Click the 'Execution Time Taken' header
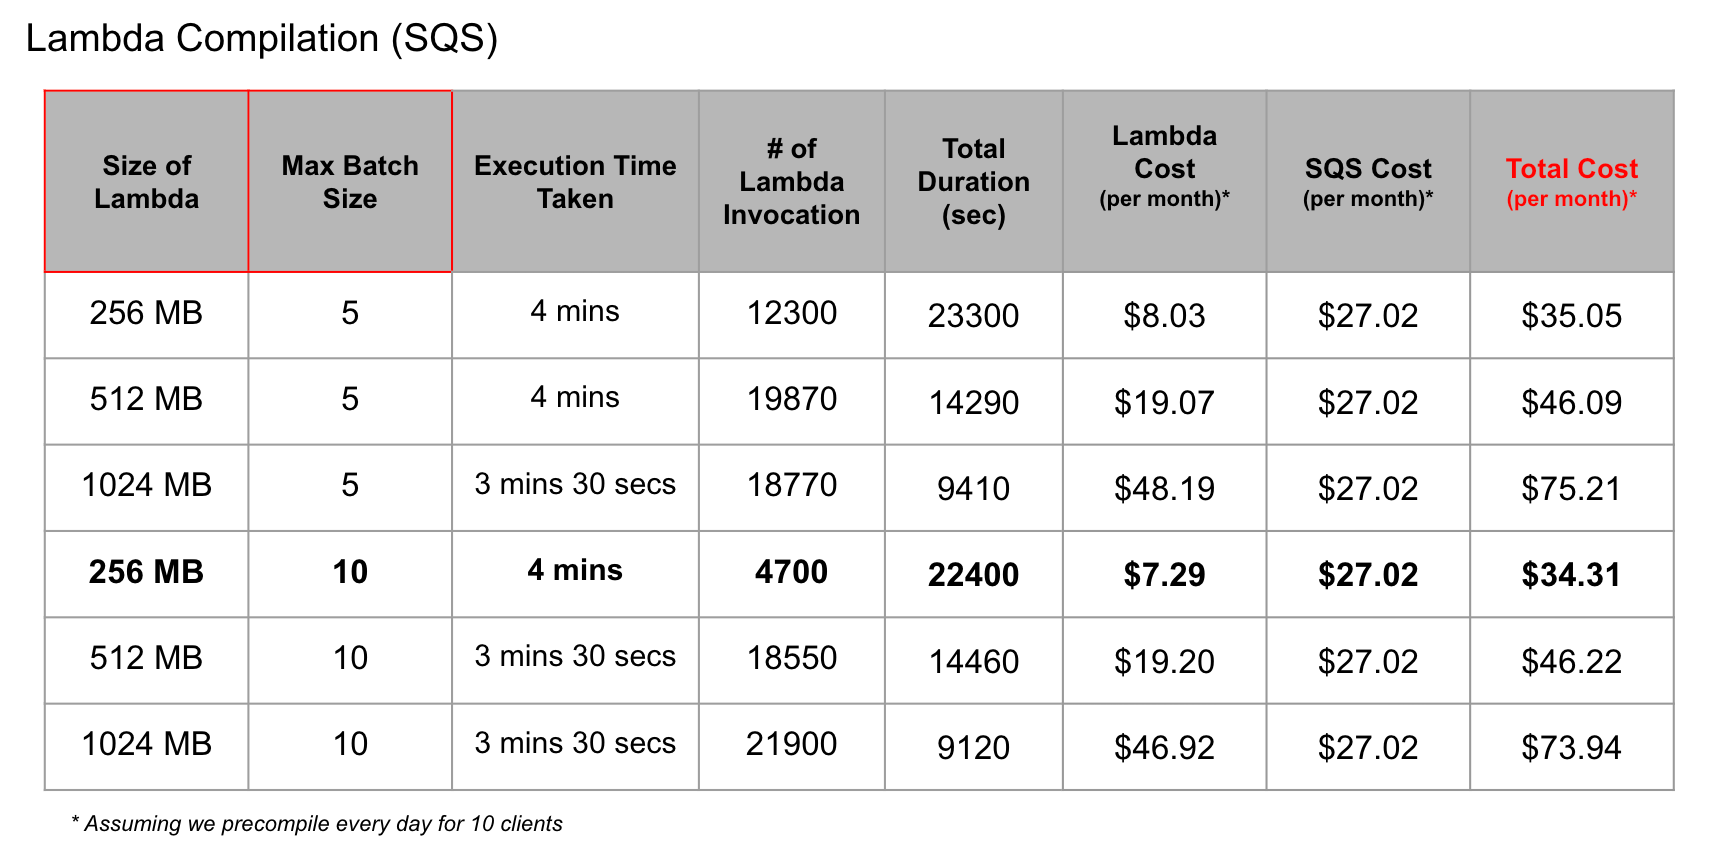Viewport: 1728px width, 852px height. (575, 182)
